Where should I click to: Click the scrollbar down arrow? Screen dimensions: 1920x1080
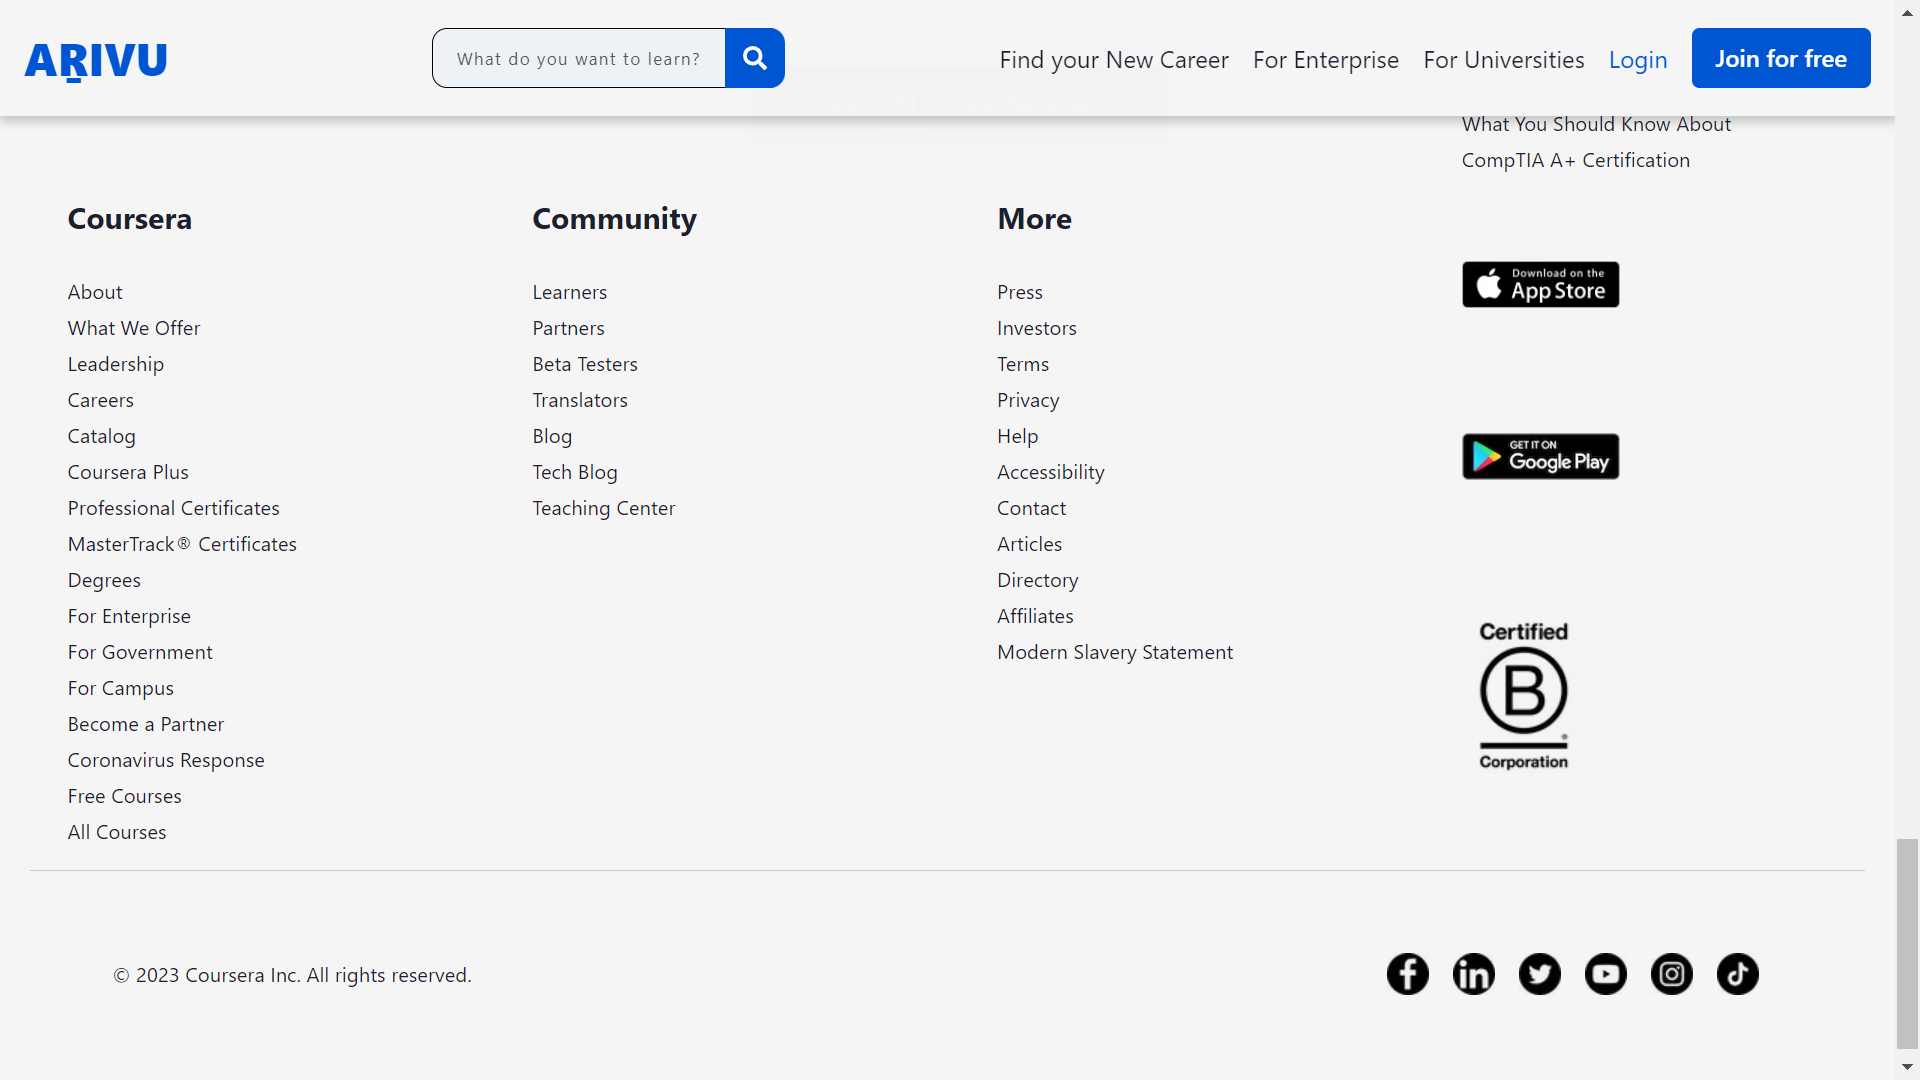click(x=1907, y=1067)
